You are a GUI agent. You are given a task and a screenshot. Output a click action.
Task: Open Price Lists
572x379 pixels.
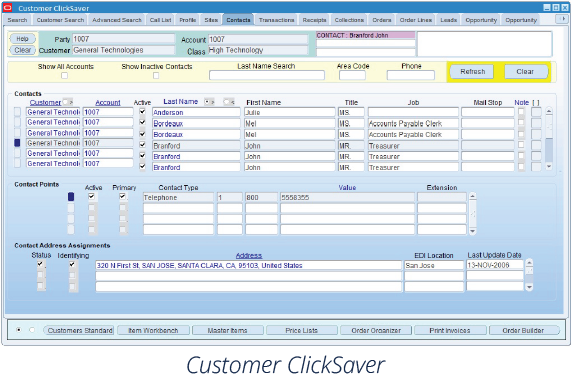point(302,330)
